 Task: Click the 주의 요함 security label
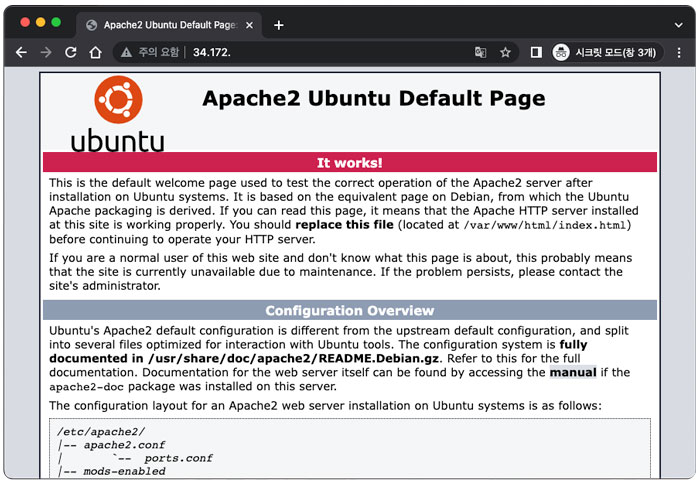158,53
